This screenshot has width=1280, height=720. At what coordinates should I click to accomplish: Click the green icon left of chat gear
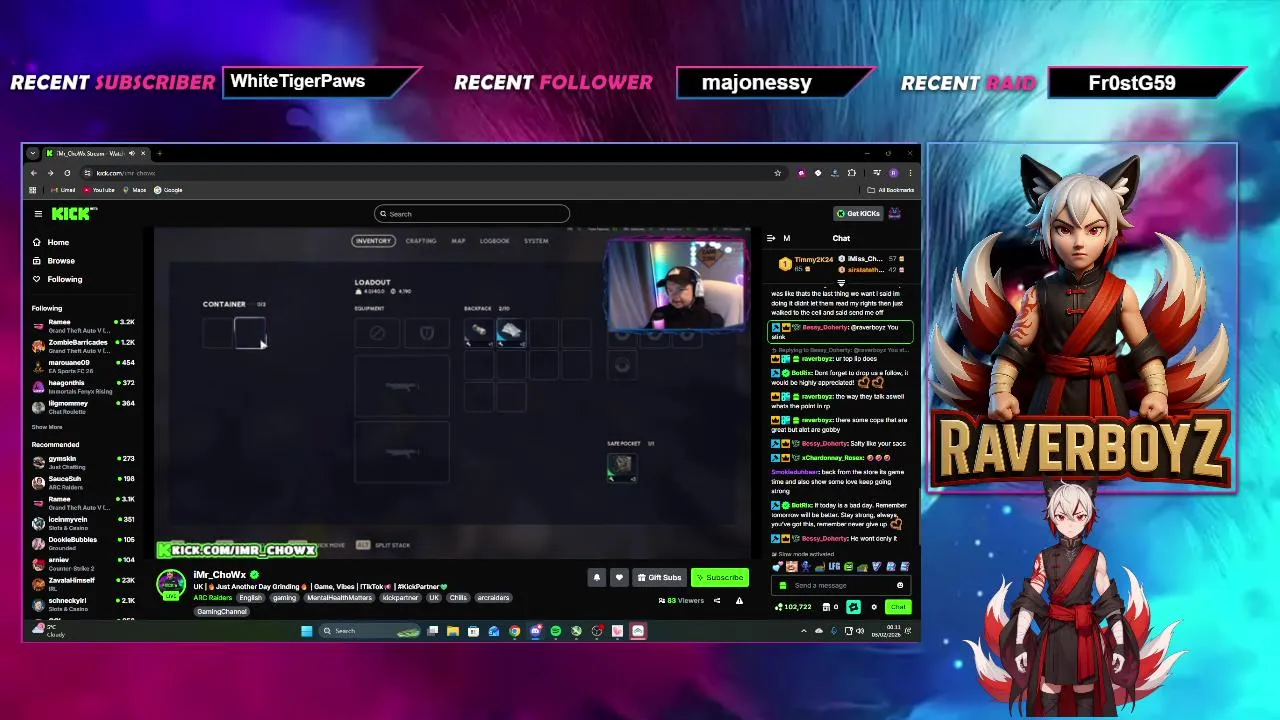click(x=853, y=607)
